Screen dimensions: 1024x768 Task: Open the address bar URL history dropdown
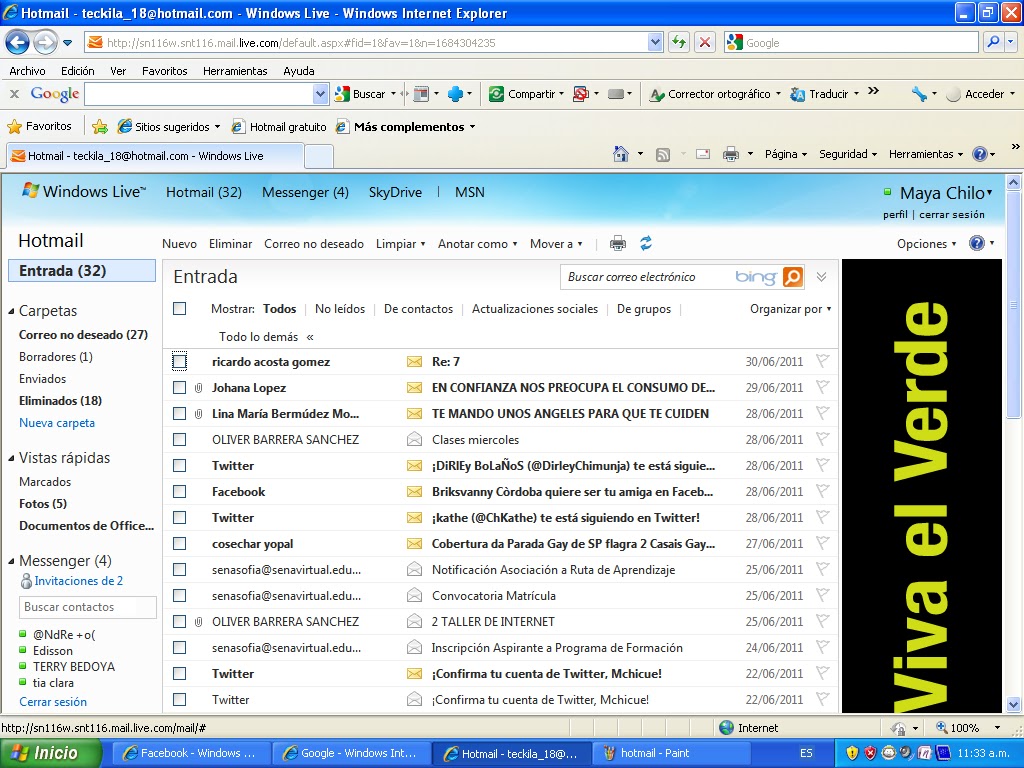[655, 42]
